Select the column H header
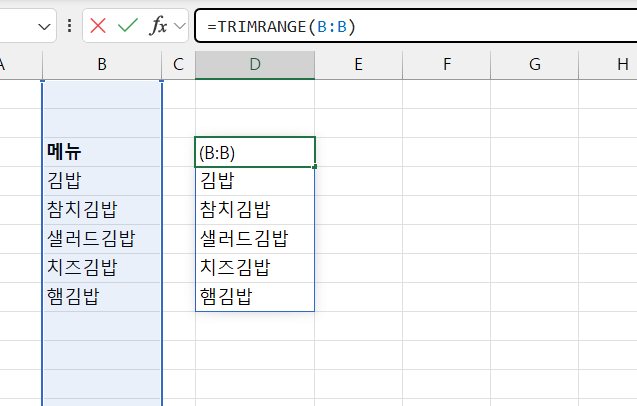637x406 pixels. tap(608, 65)
